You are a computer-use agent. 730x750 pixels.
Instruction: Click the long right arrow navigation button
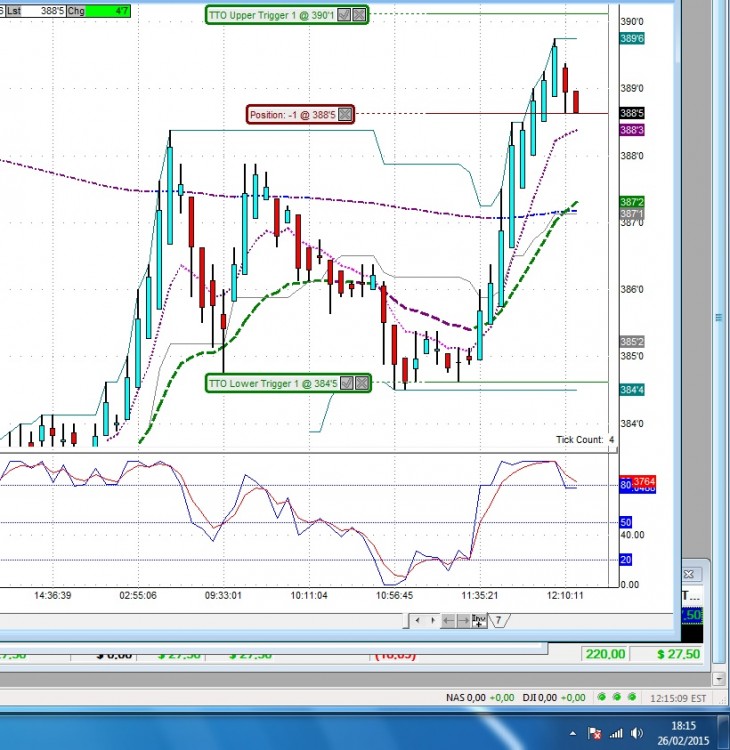coord(463,621)
